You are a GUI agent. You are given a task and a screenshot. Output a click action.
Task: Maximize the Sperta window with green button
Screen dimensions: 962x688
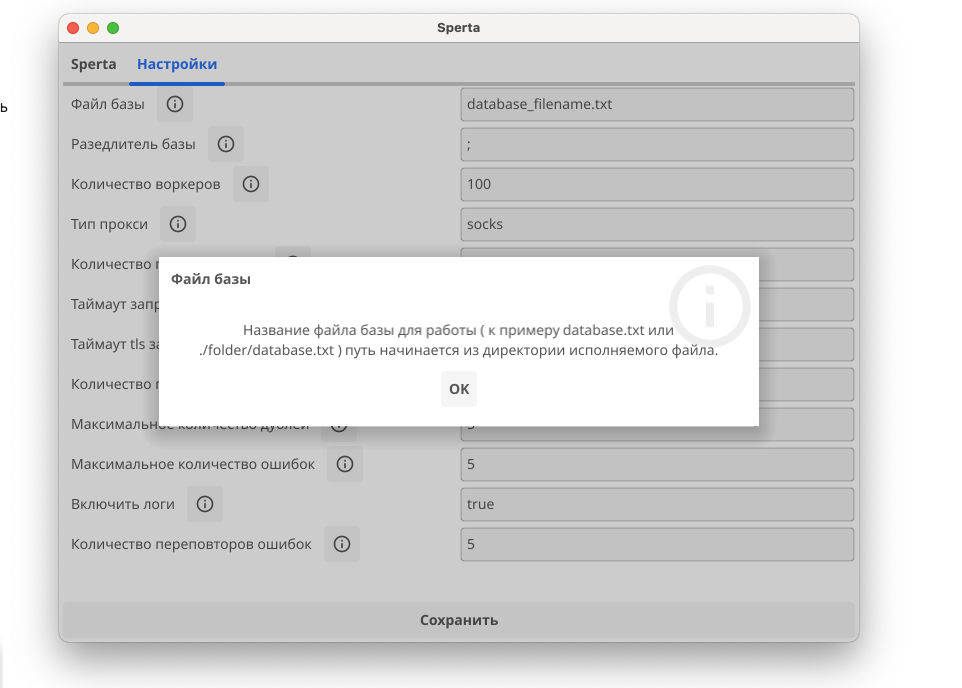[113, 28]
